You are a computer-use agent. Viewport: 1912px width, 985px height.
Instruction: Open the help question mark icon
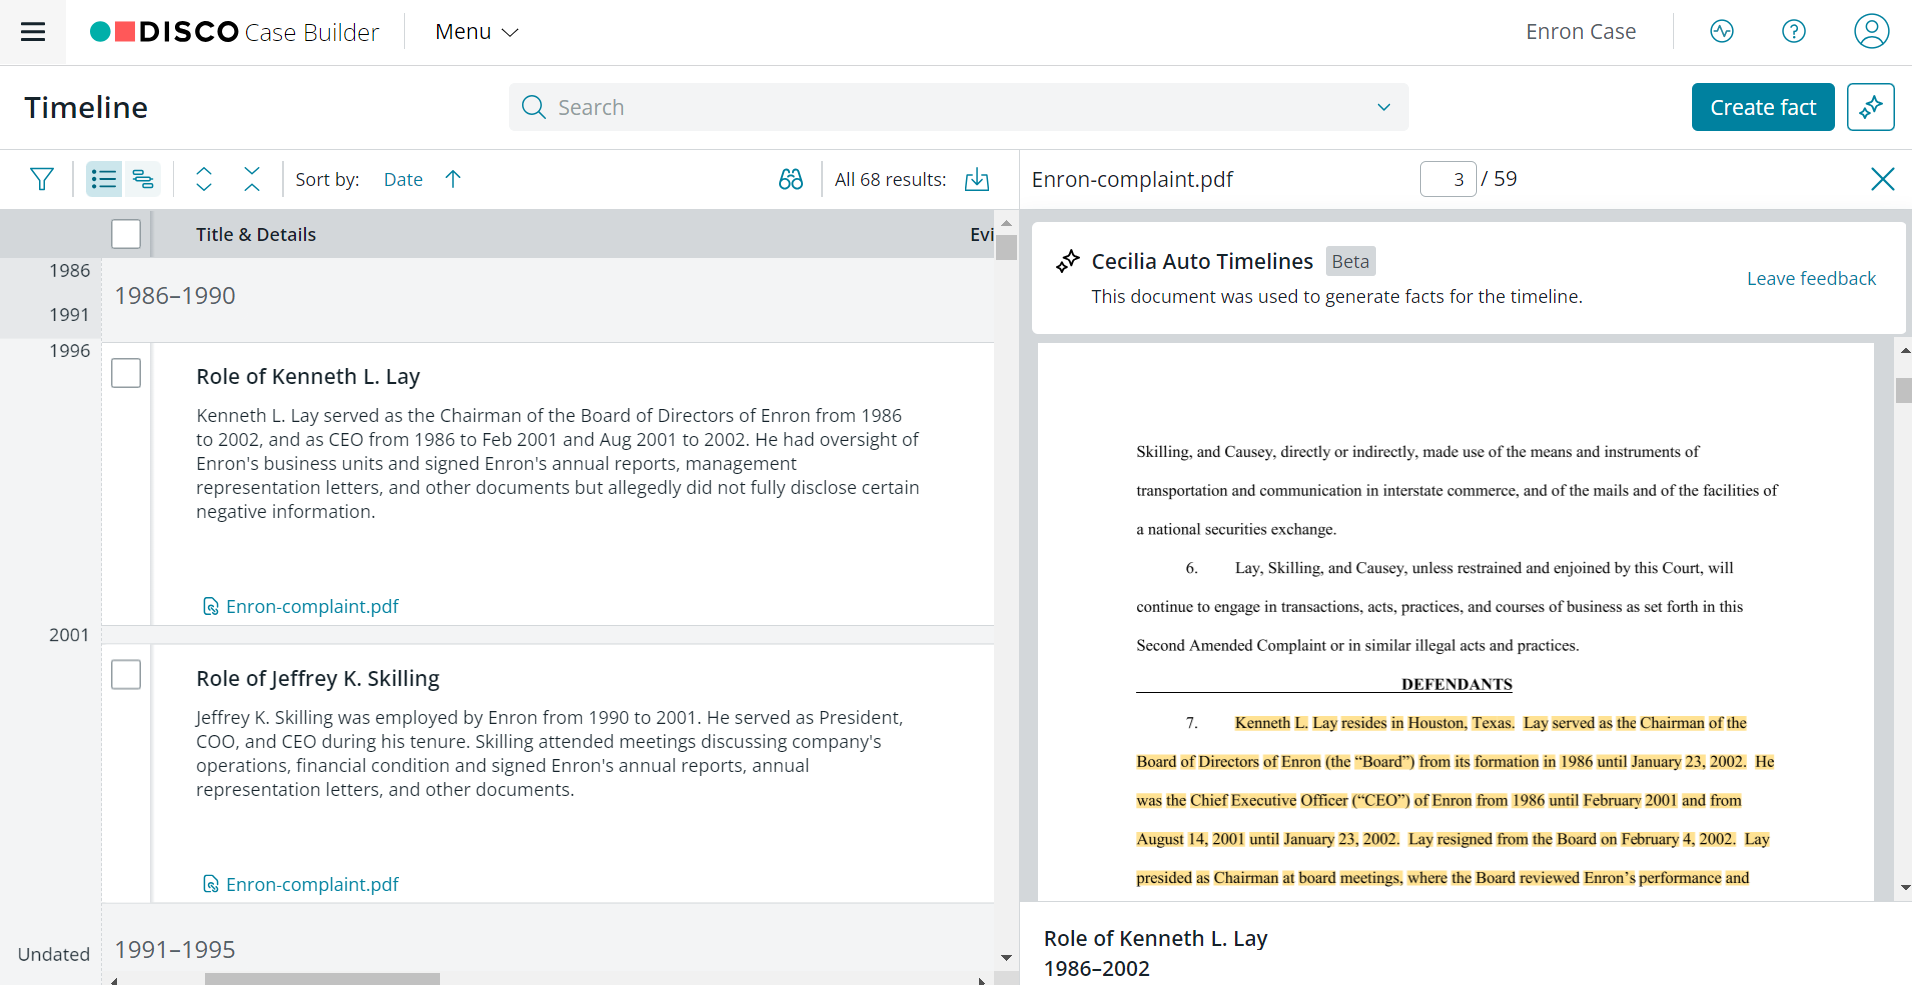pyautogui.click(x=1793, y=32)
